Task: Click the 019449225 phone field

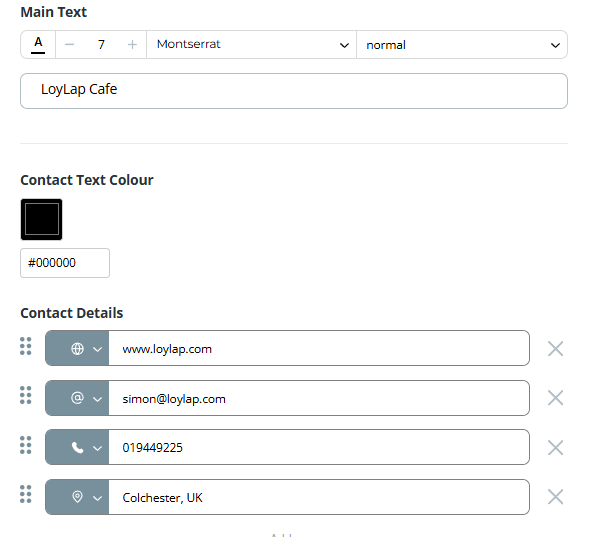Action: point(319,447)
